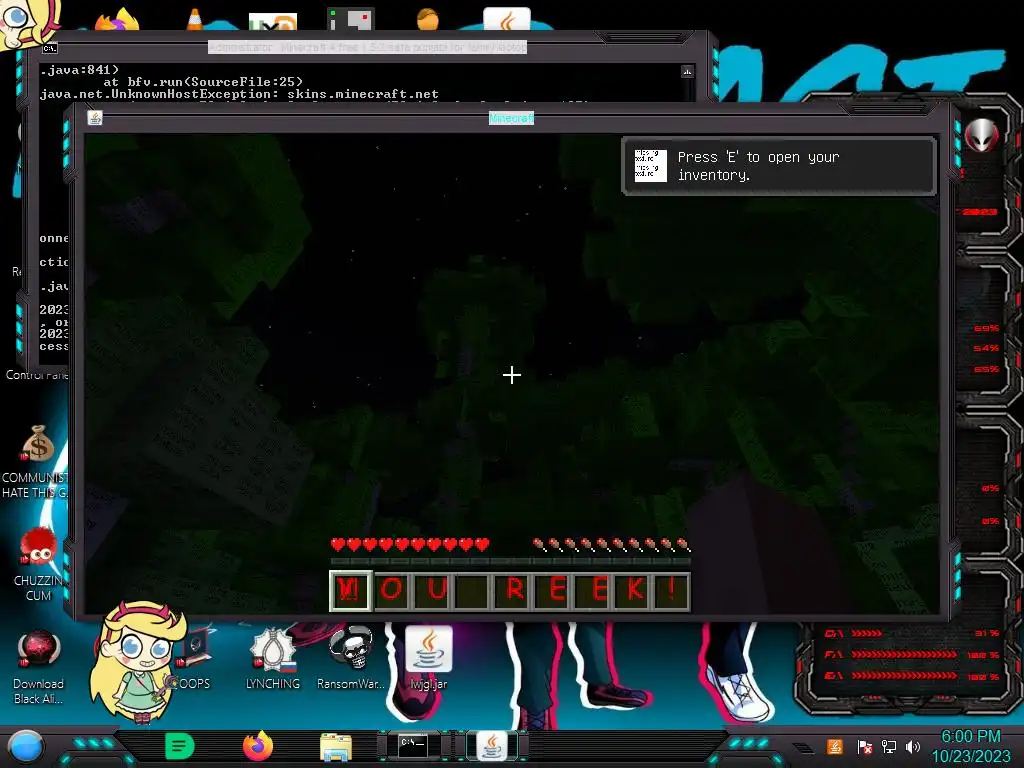Launch Firefox from the taskbar
Image resolution: width=1024 pixels, height=768 pixels.
tap(258, 746)
